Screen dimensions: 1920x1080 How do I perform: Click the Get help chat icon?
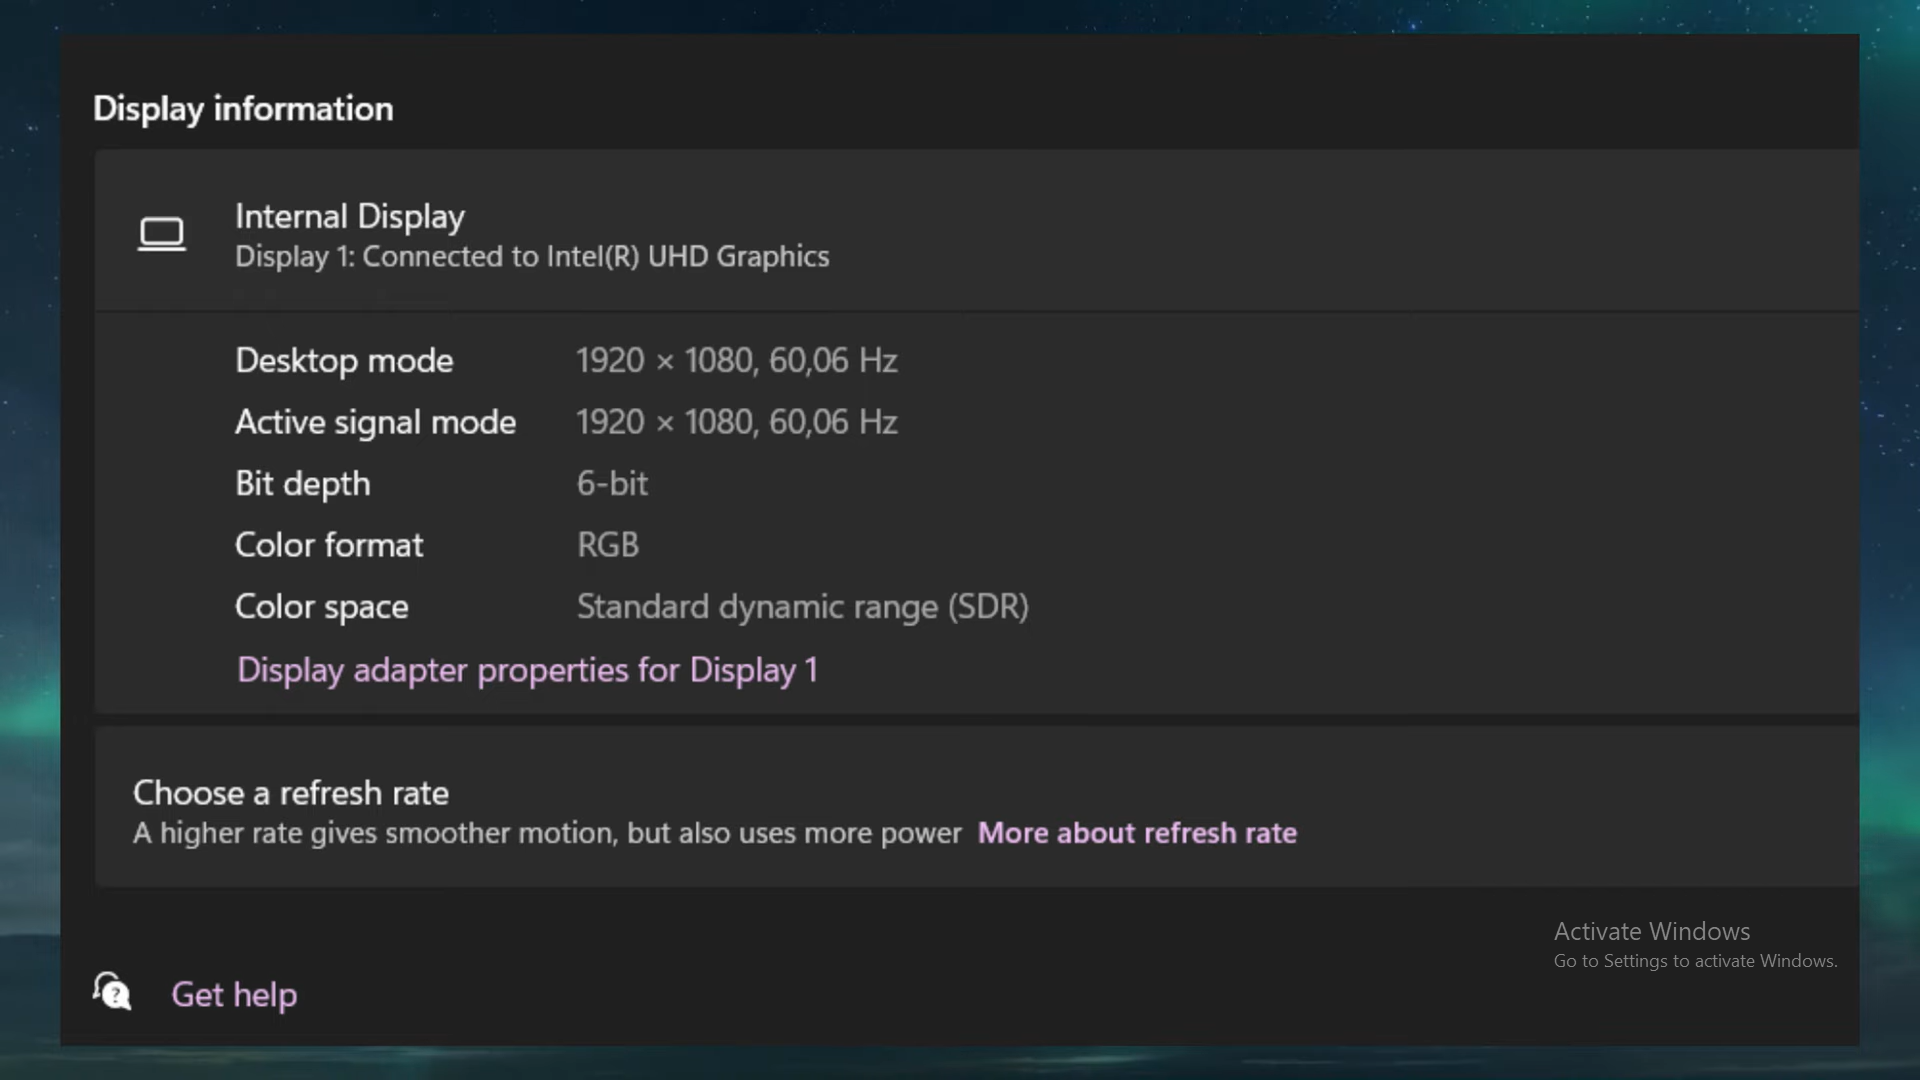[112, 991]
